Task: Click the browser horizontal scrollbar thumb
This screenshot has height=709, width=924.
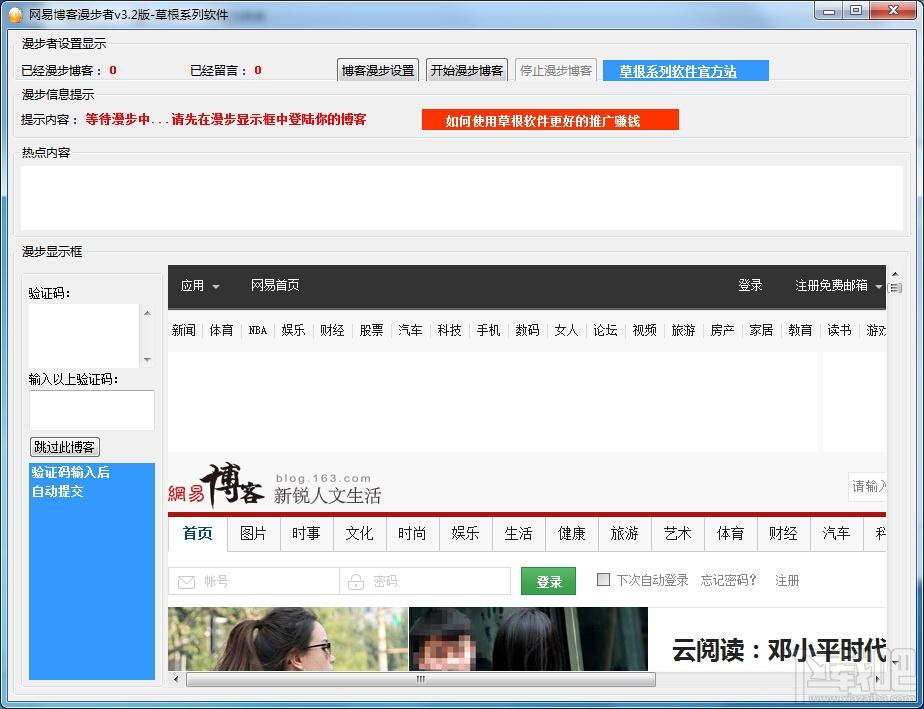Action: pos(421,679)
